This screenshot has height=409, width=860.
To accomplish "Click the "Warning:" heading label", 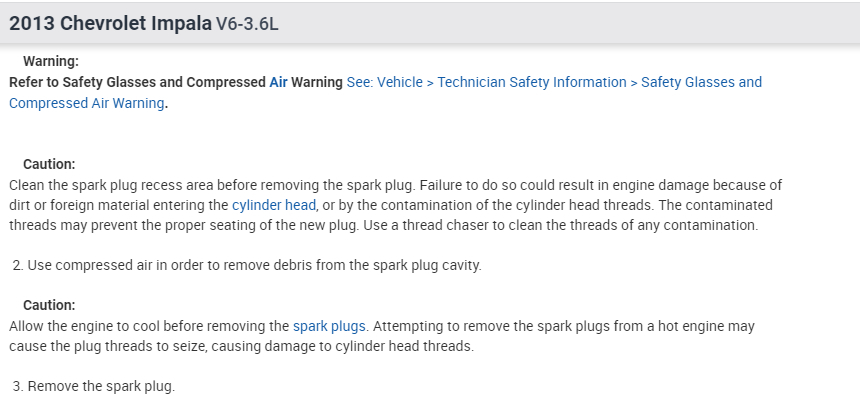I will [x=50, y=61].
